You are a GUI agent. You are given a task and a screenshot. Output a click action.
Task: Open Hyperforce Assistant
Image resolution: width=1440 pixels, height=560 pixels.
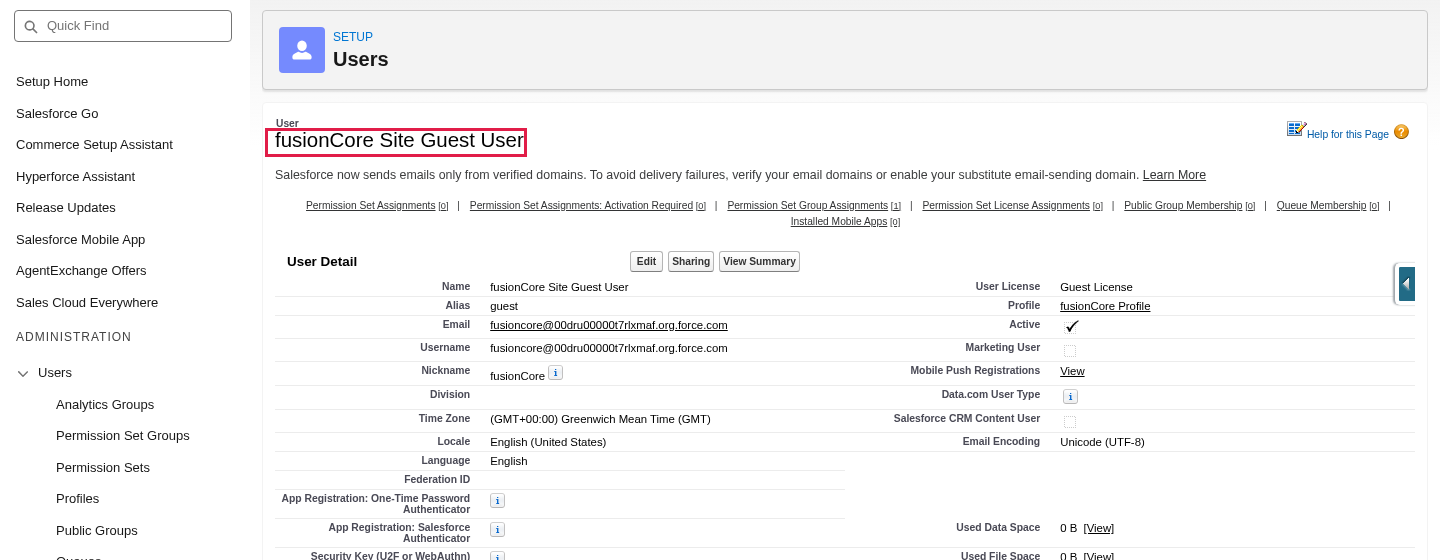click(x=75, y=177)
